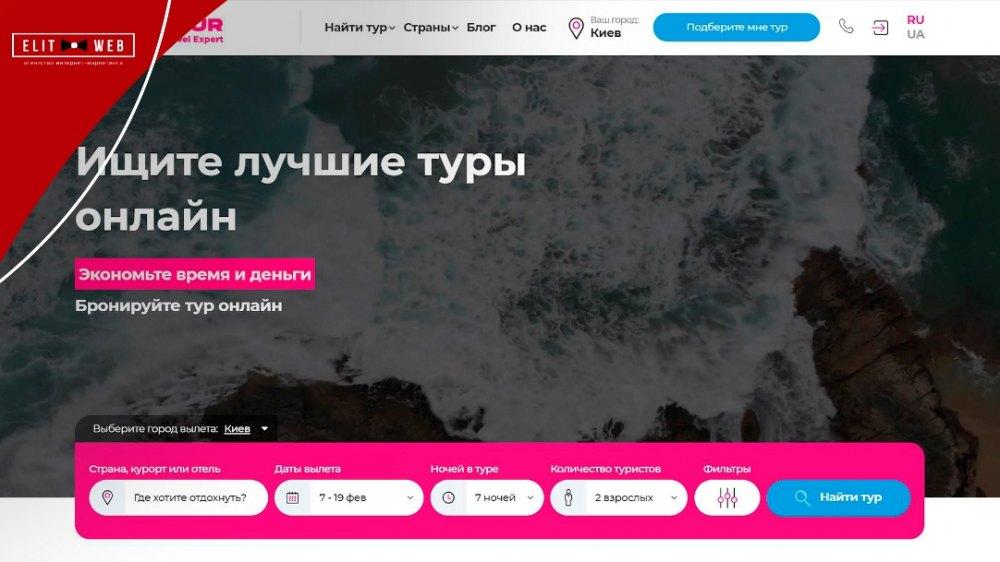1000x562 pixels.
Task: Click the calendar icon in dates field
Action: click(293, 498)
